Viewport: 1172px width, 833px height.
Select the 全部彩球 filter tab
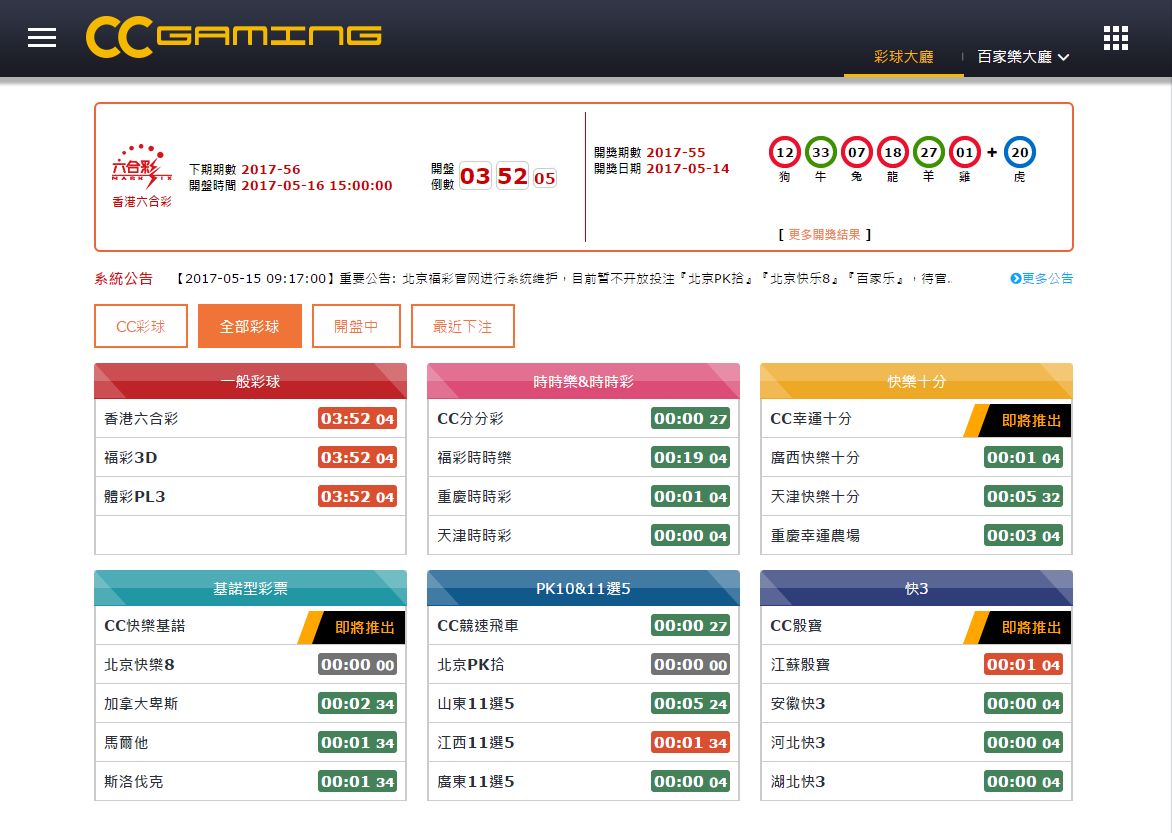[250, 326]
